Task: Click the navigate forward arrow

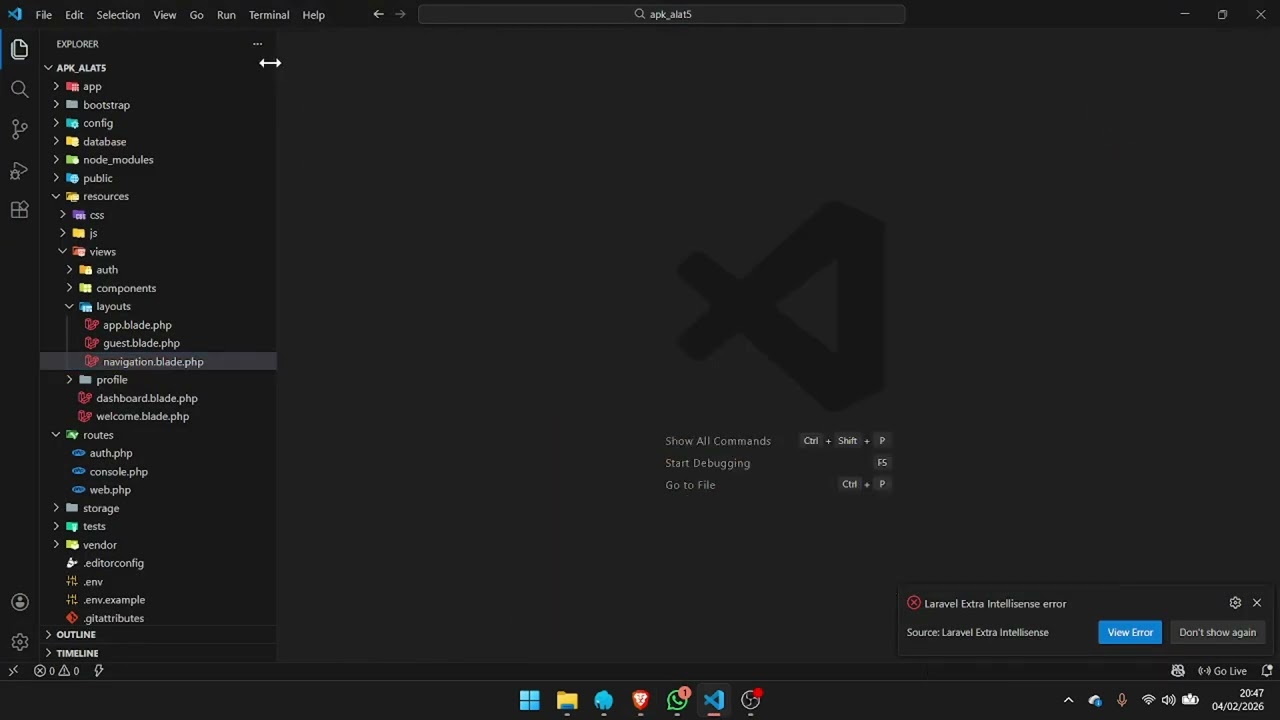Action: pos(401,14)
